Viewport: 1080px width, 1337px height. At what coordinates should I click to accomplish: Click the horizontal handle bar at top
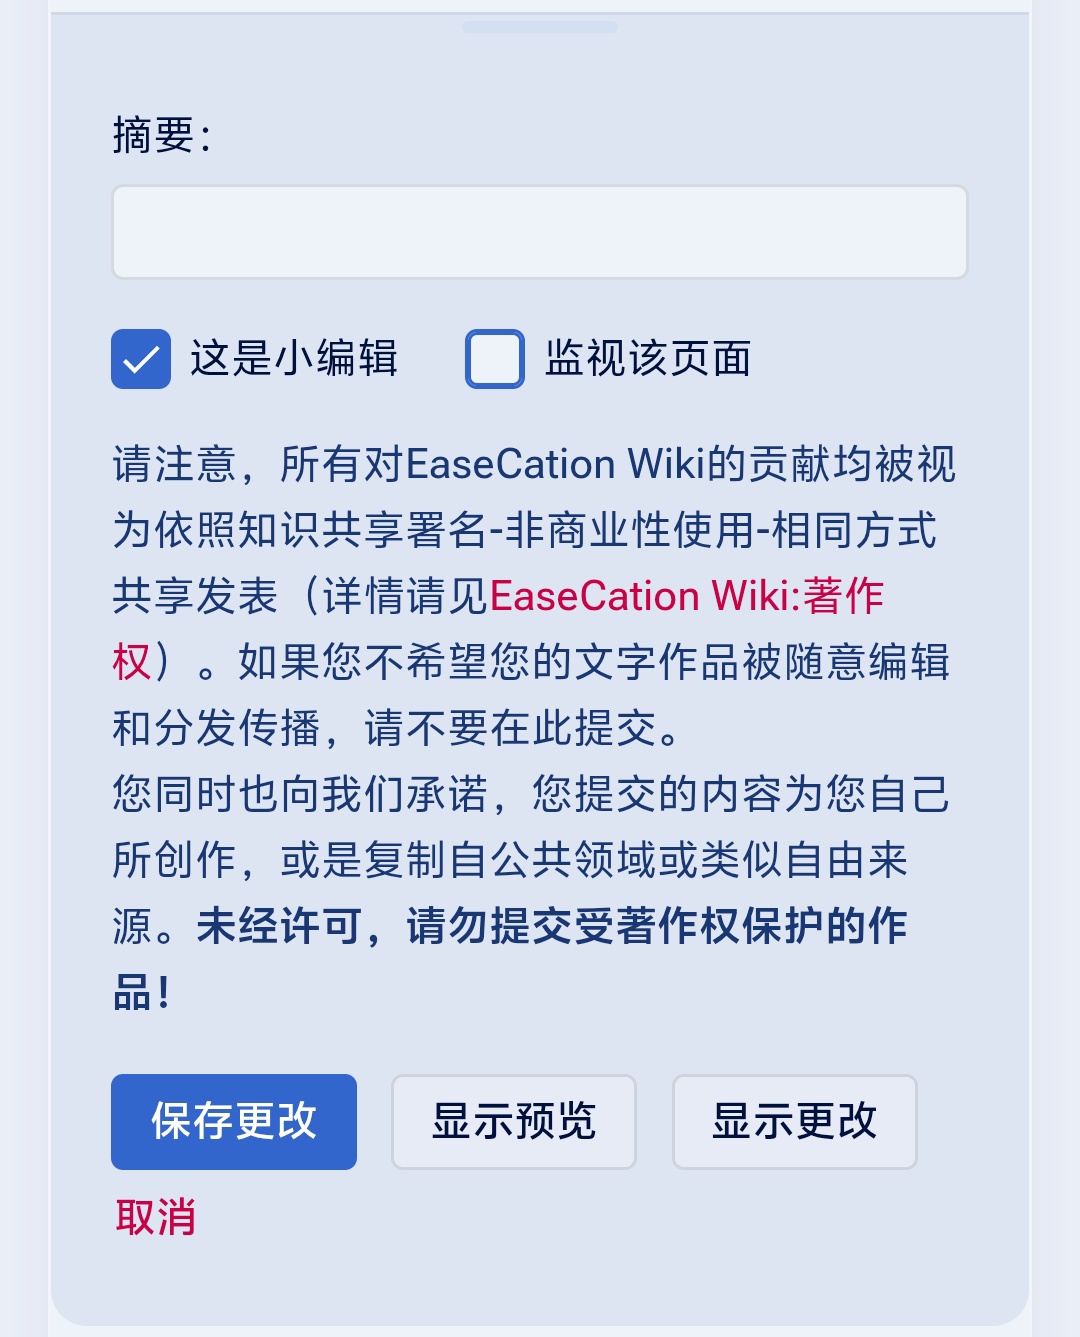coord(540,27)
